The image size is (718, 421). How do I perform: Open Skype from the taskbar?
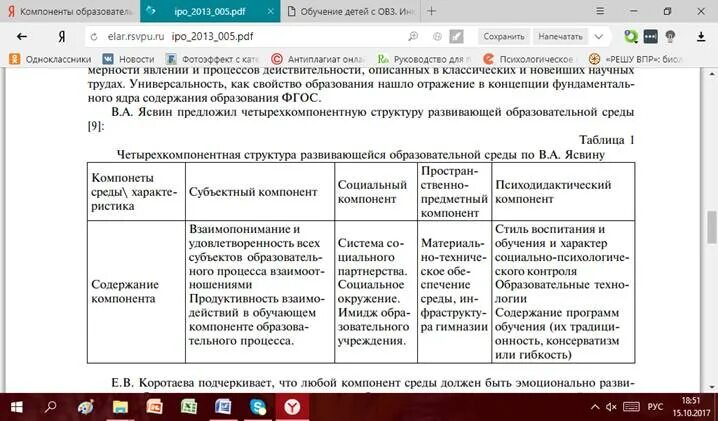click(x=258, y=407)
